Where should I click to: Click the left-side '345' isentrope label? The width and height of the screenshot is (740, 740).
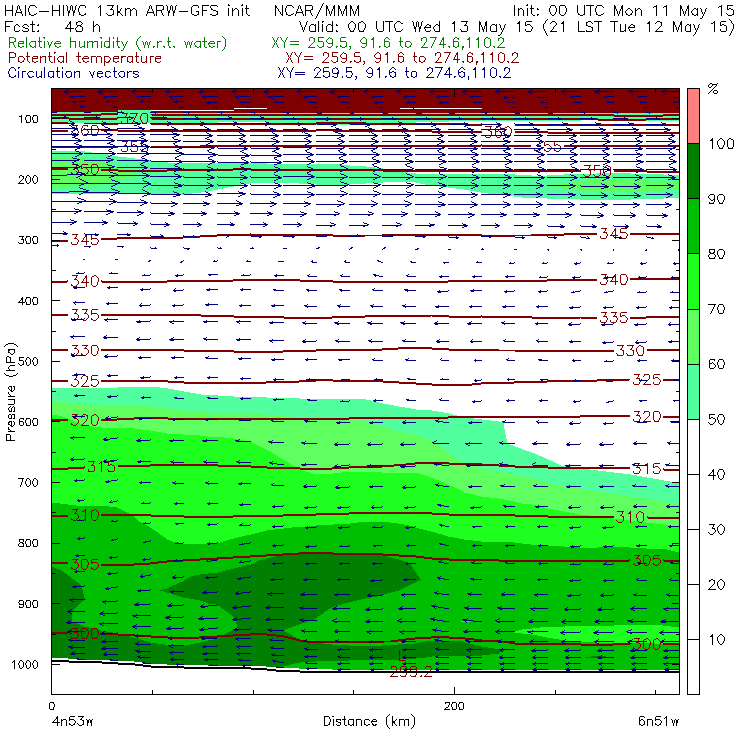tap(85, 240)
